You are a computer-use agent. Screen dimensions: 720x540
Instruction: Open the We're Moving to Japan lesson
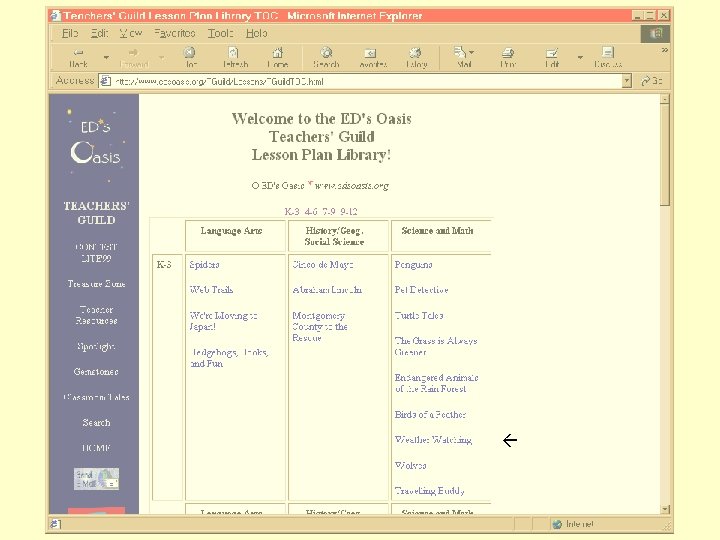click(223, 321)
